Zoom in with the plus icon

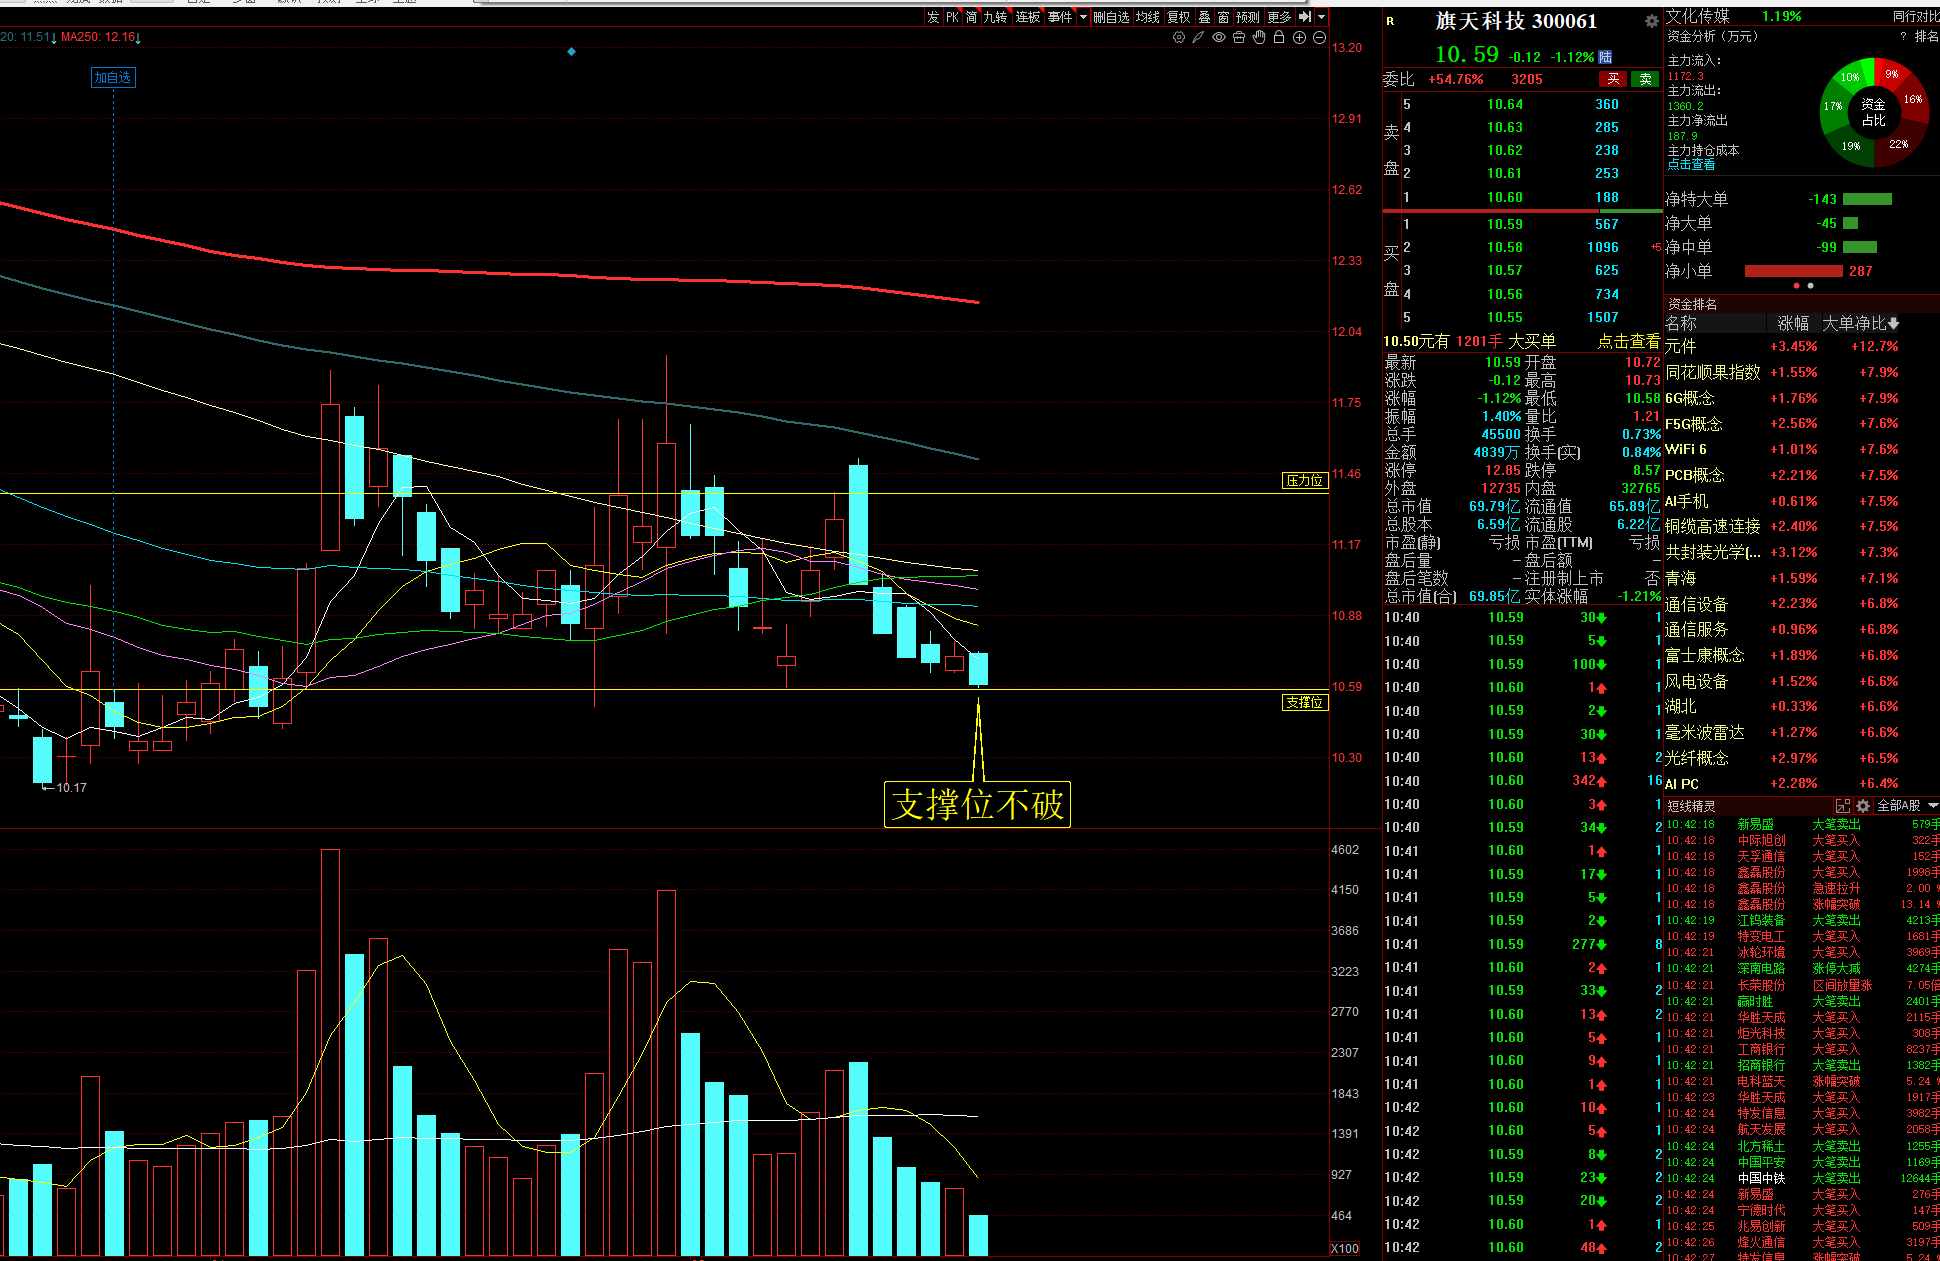[1299, 37]
